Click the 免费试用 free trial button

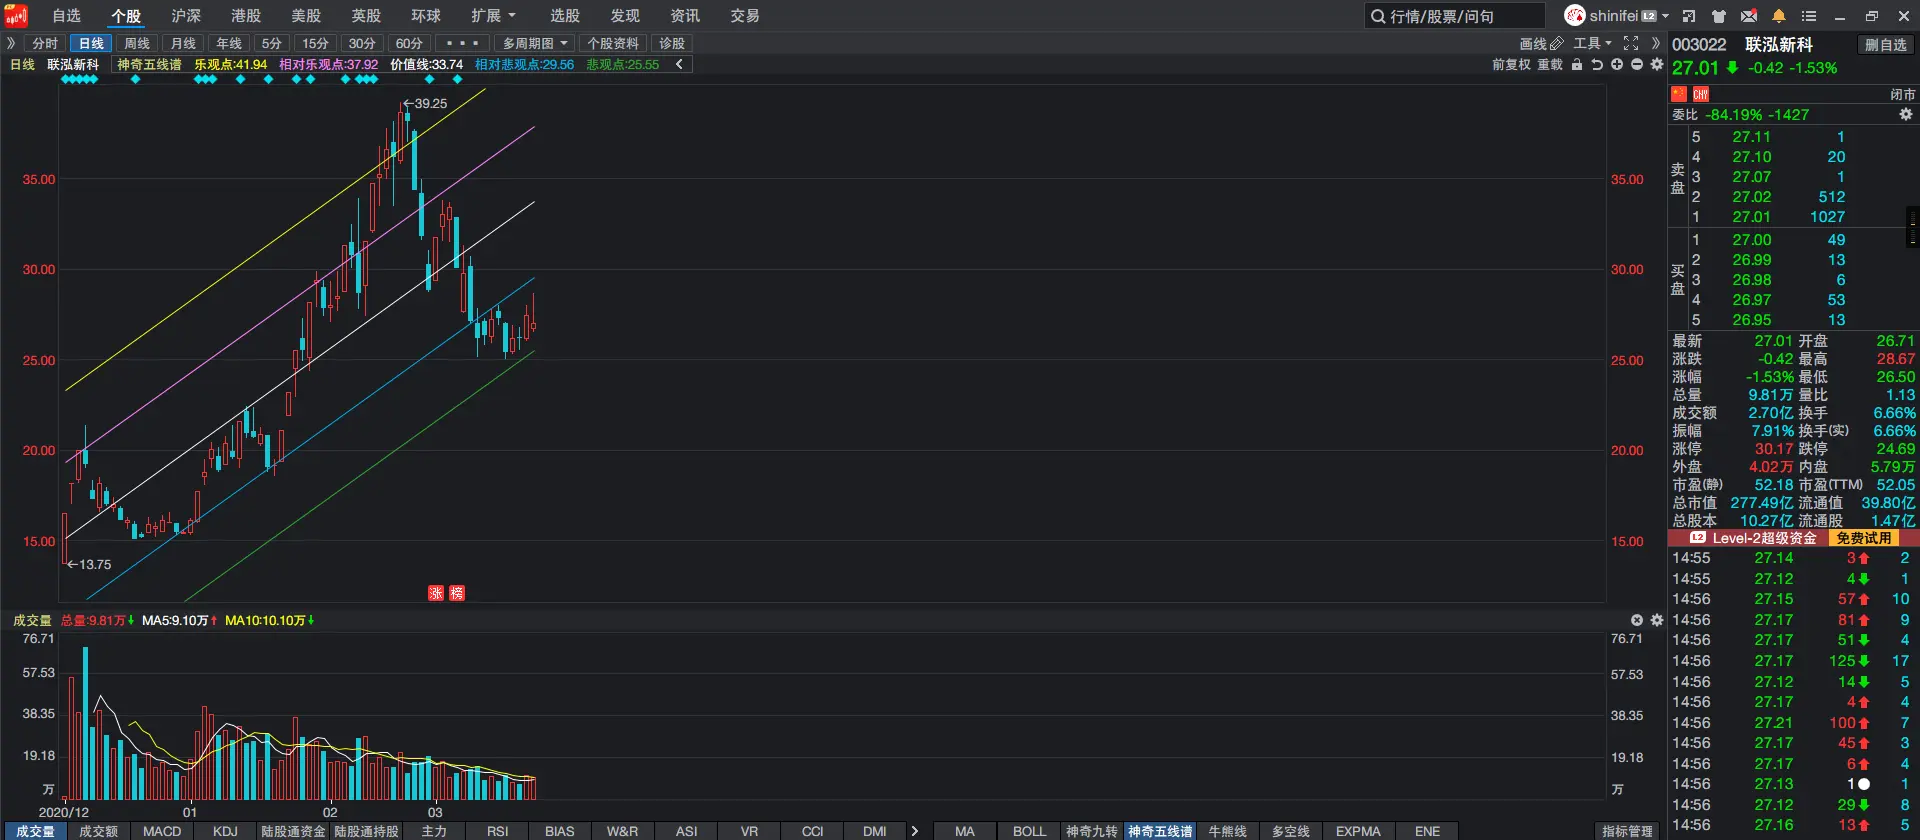click(x=1864, y=538)
